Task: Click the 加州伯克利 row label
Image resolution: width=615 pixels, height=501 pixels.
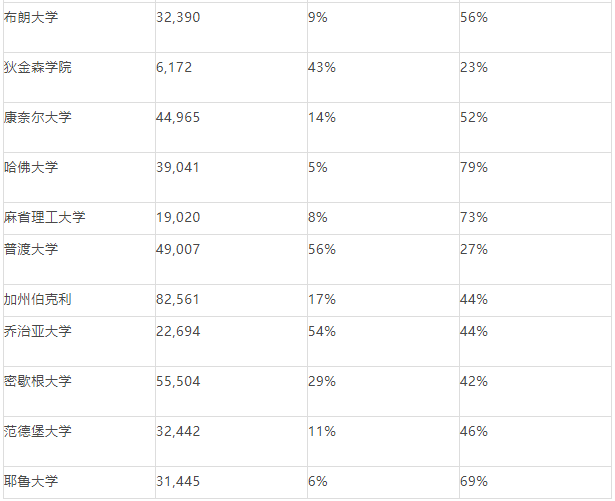Action: tap(38, 299)
